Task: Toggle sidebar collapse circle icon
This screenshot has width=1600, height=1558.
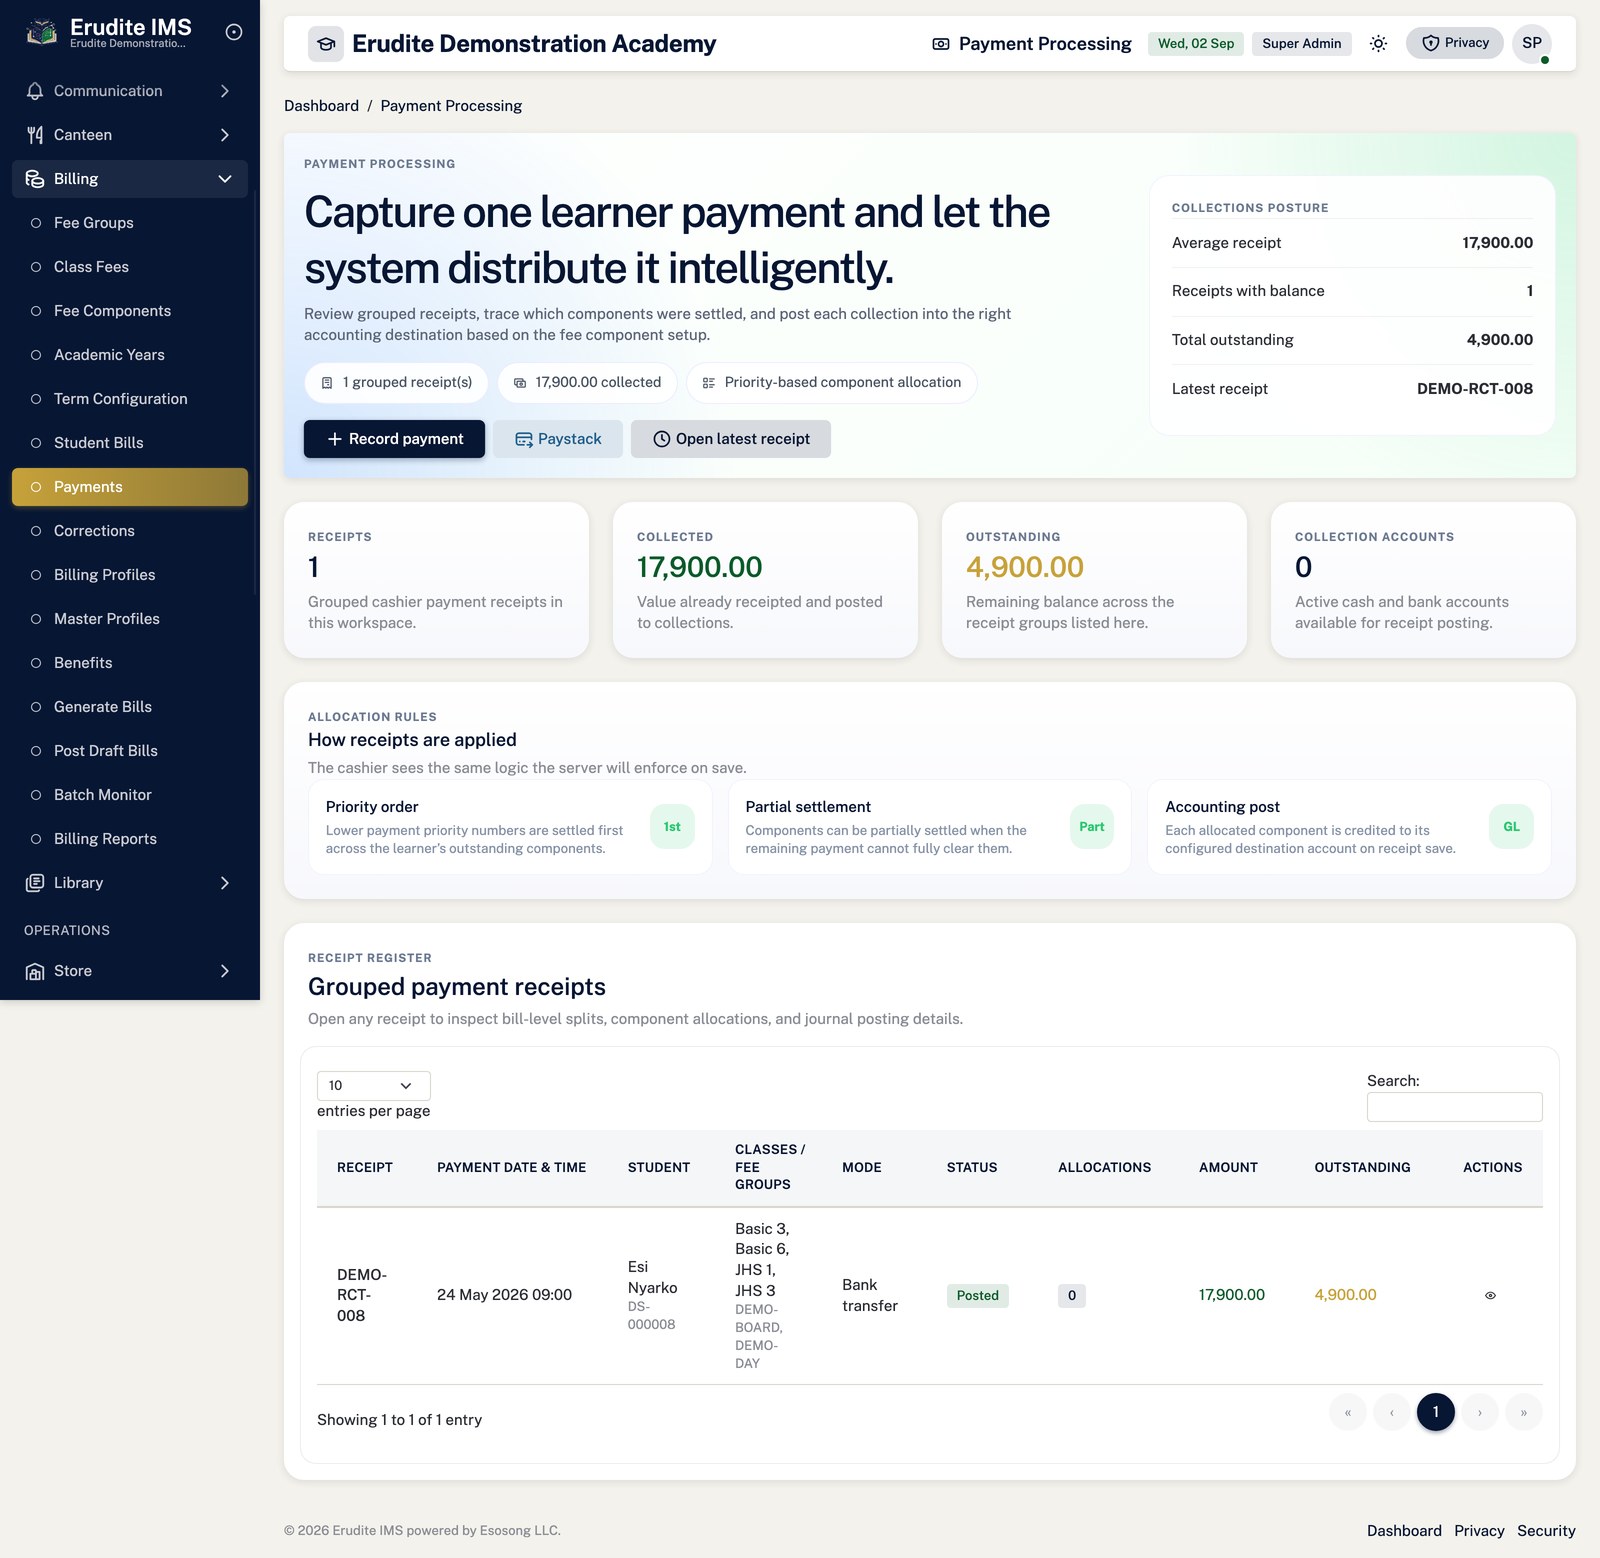Action: tap(234, 32)
